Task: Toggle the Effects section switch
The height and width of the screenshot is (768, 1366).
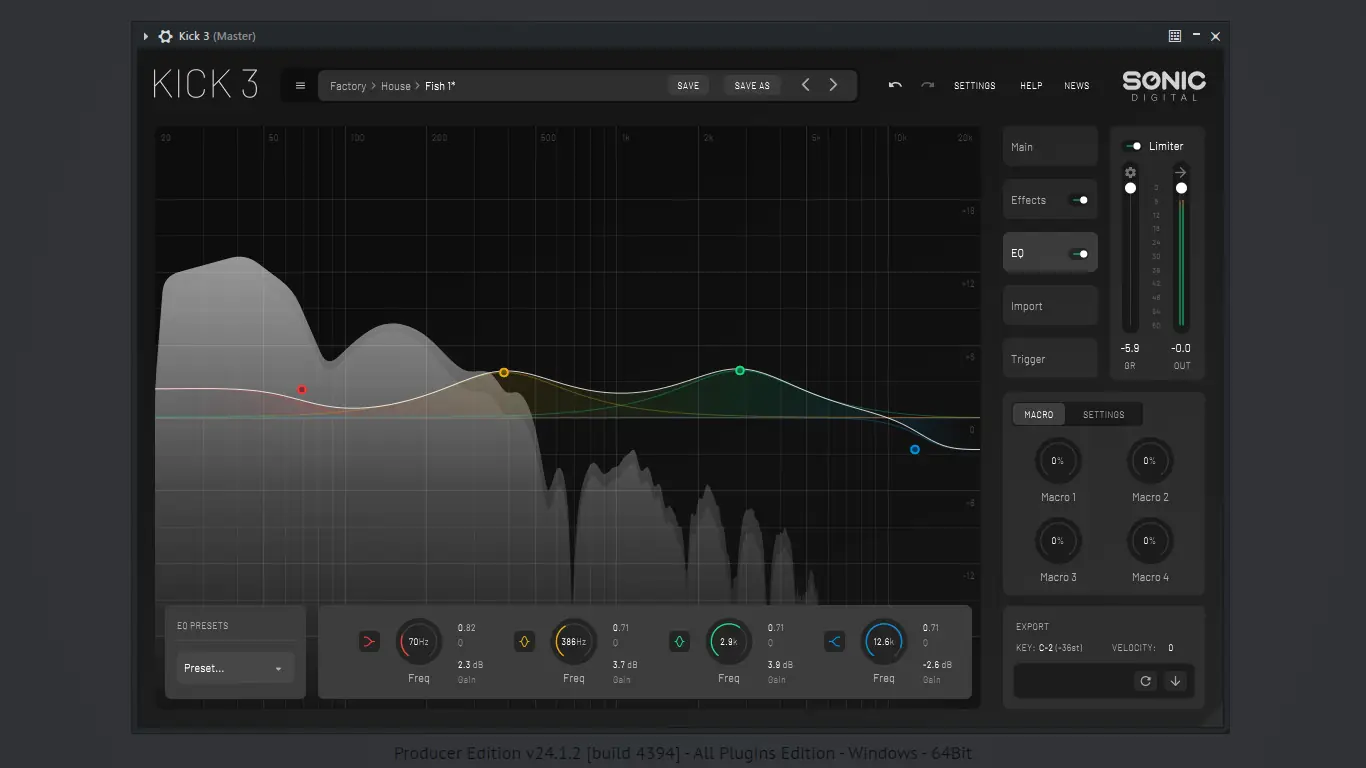Action: (1079, 200)
